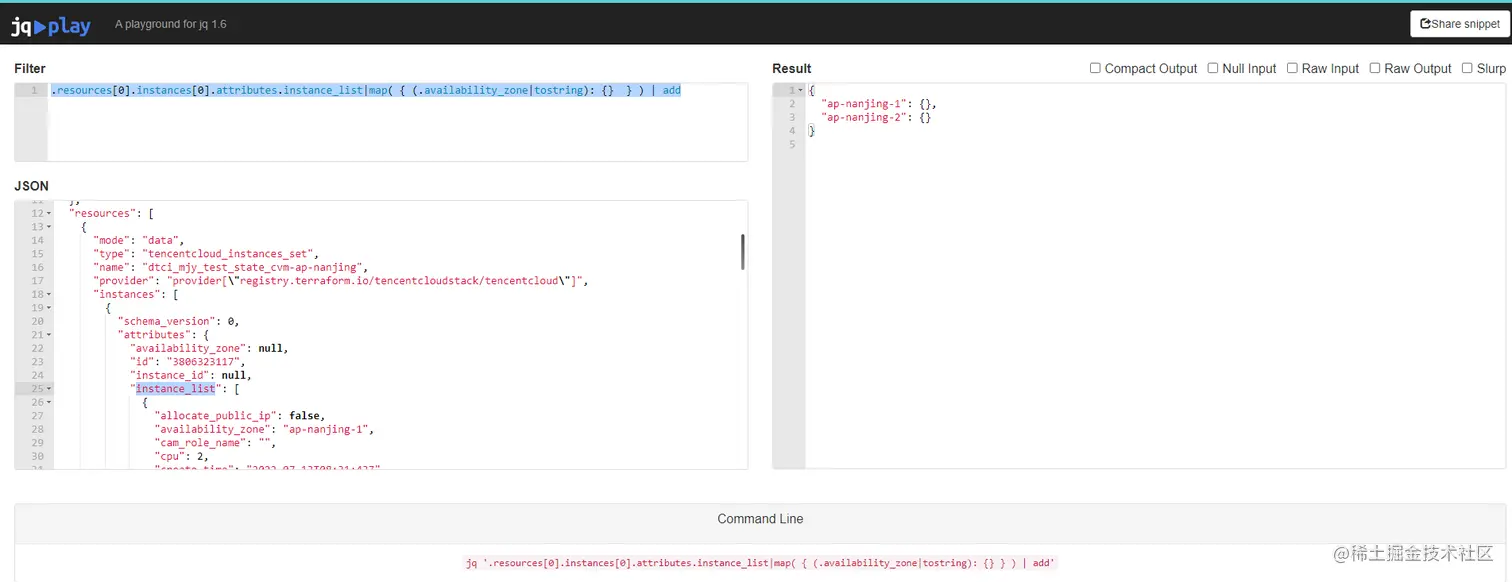Collapse the "attributes" object at line 21
The image size is (1512, 582).
(x=49, y=335)
